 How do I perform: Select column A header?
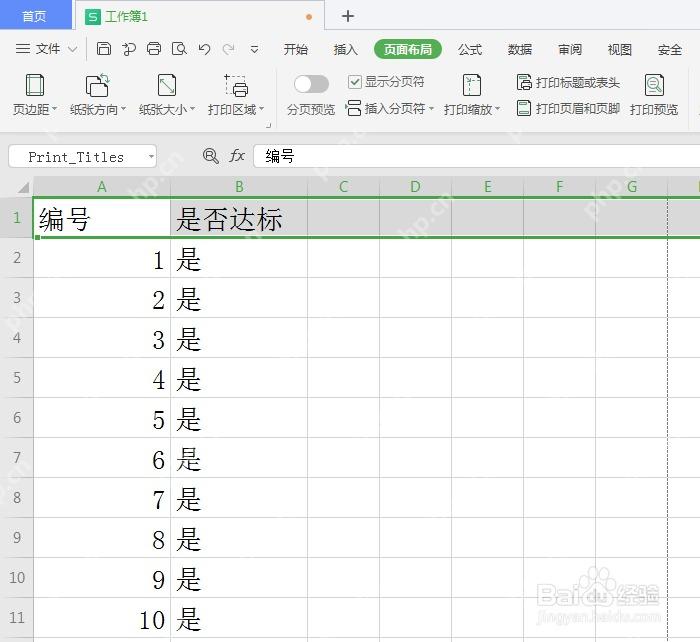(x=102, y=187)
